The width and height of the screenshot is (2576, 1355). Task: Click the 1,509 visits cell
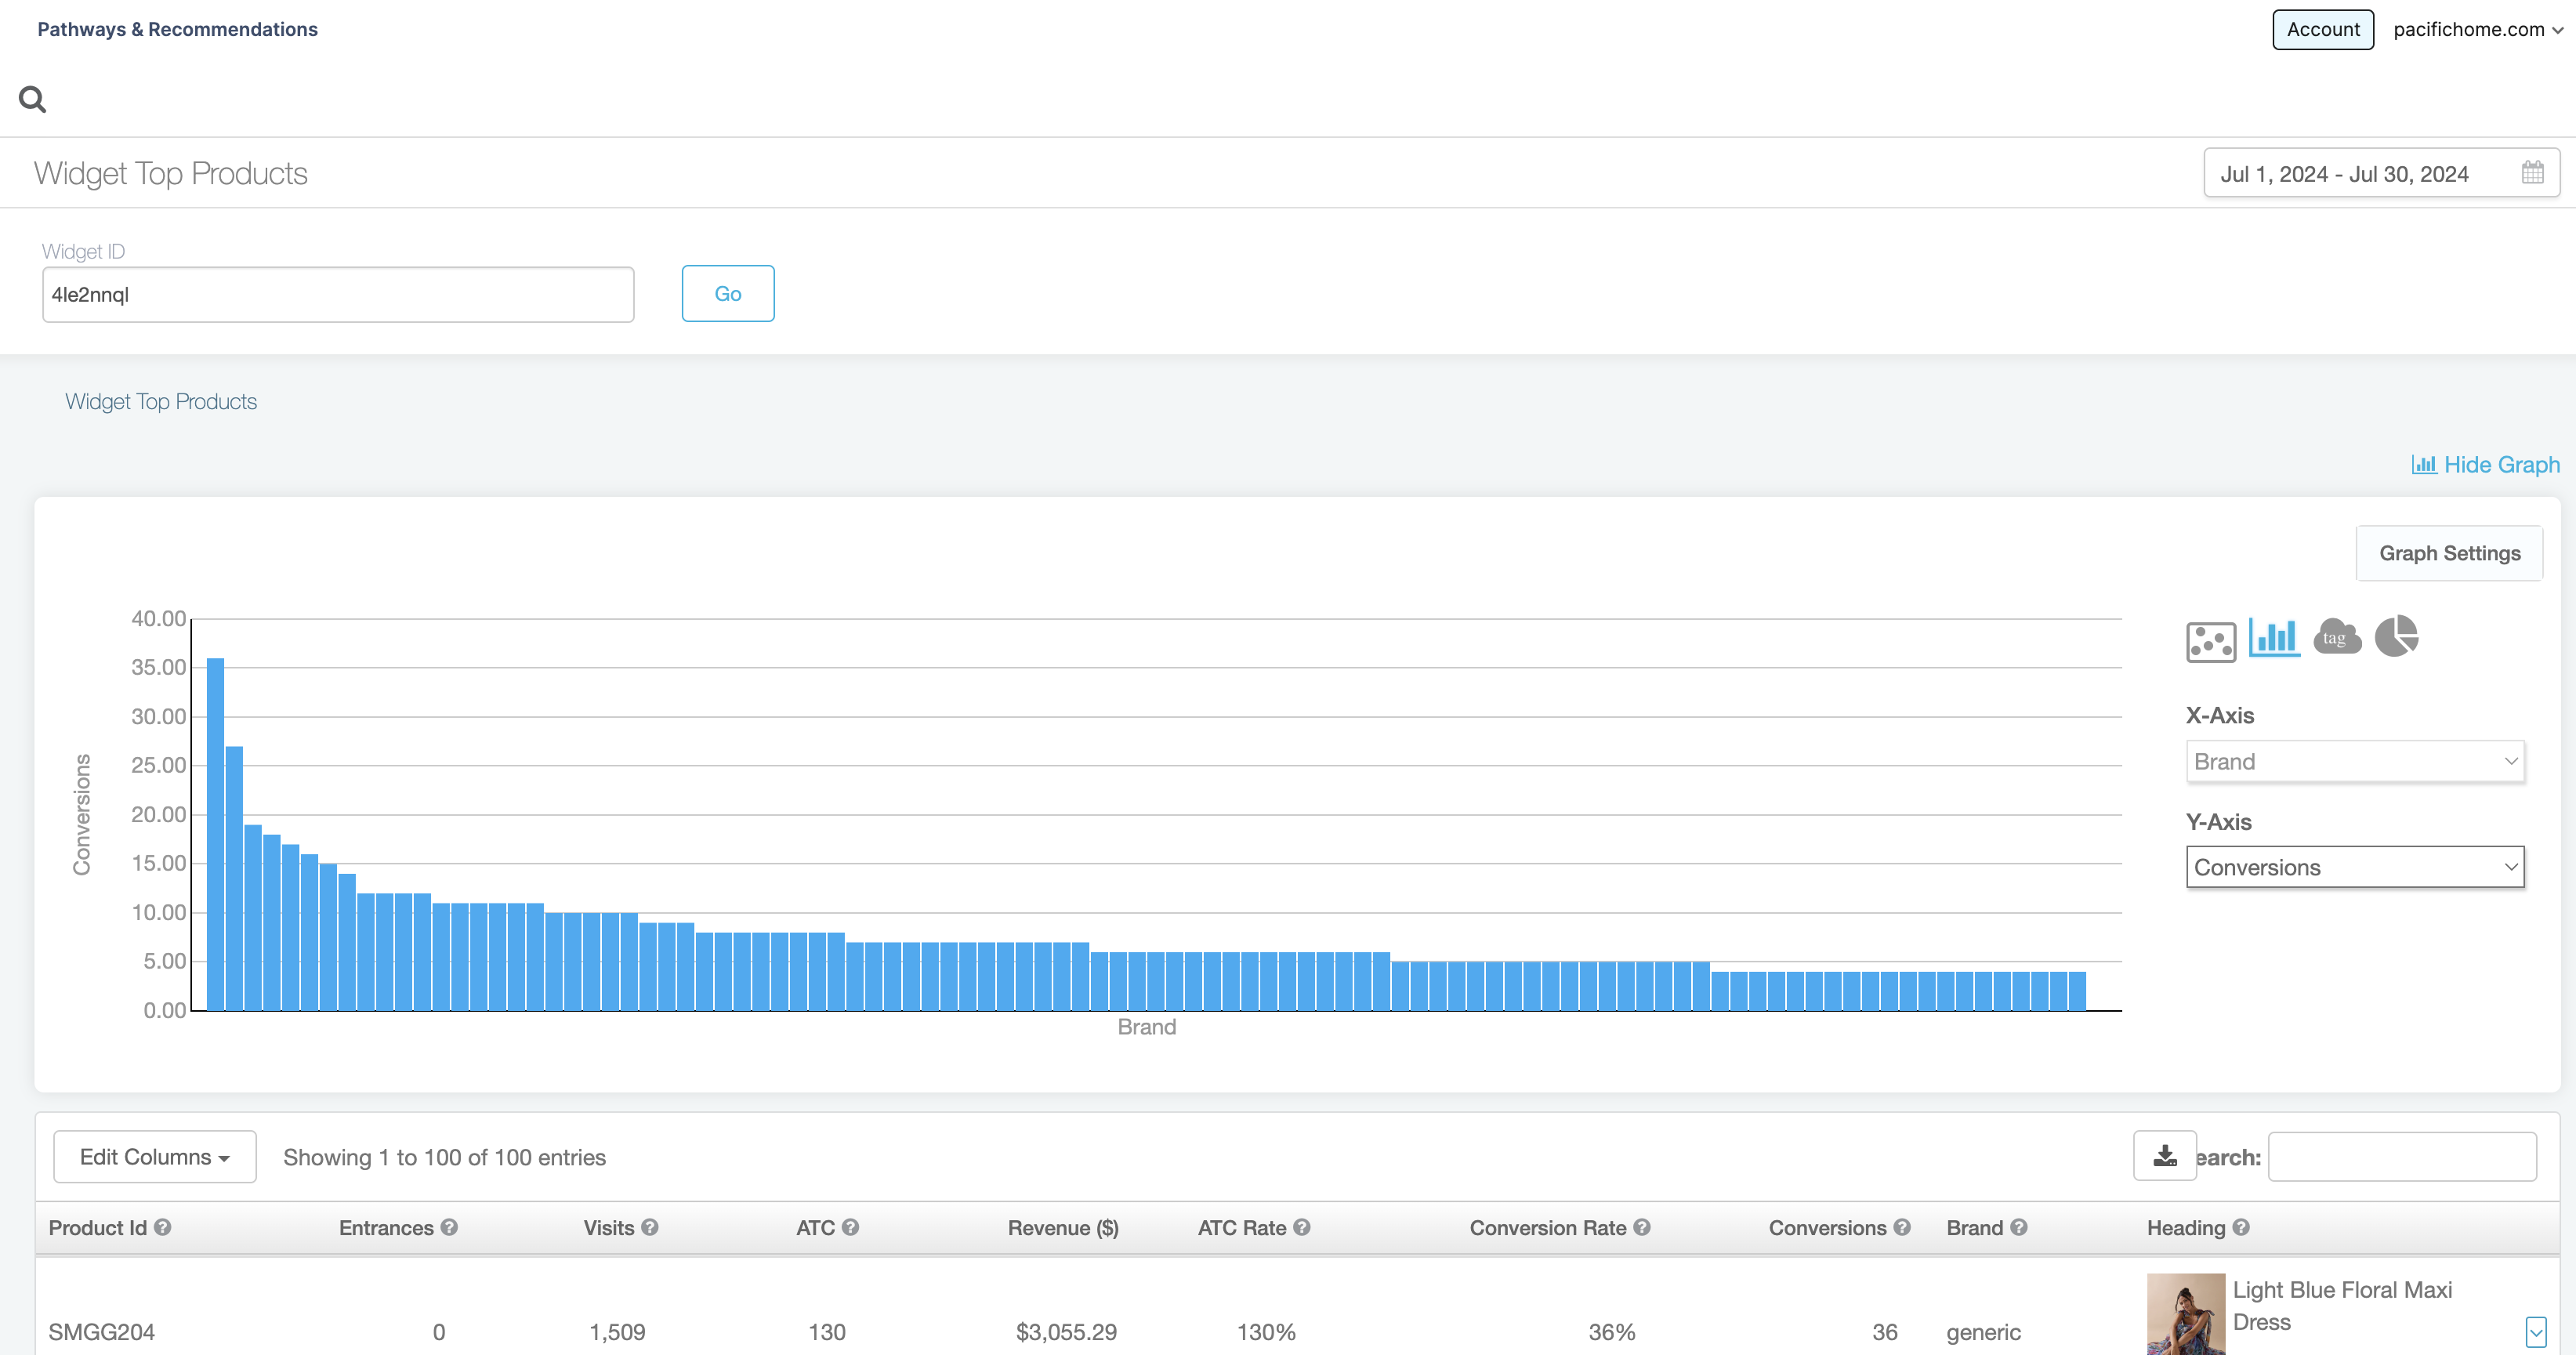click(617, 1332)
